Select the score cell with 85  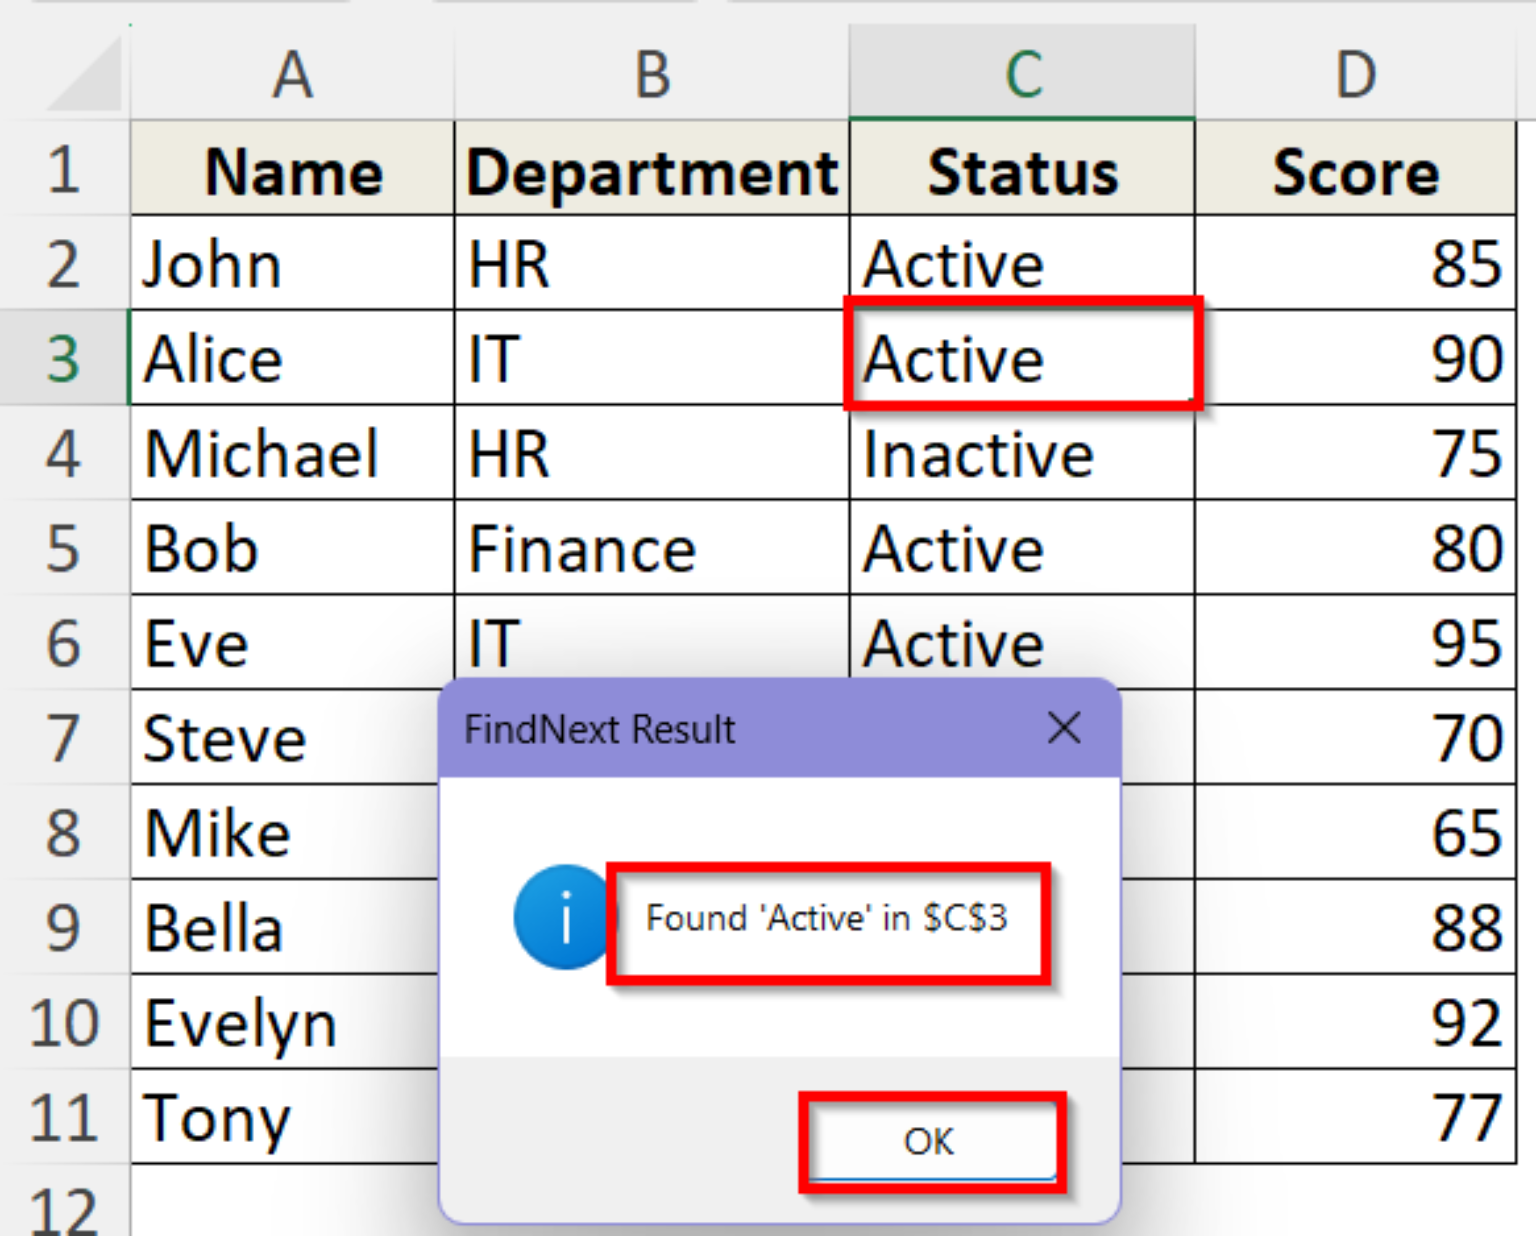click(x=1355, y=263)
